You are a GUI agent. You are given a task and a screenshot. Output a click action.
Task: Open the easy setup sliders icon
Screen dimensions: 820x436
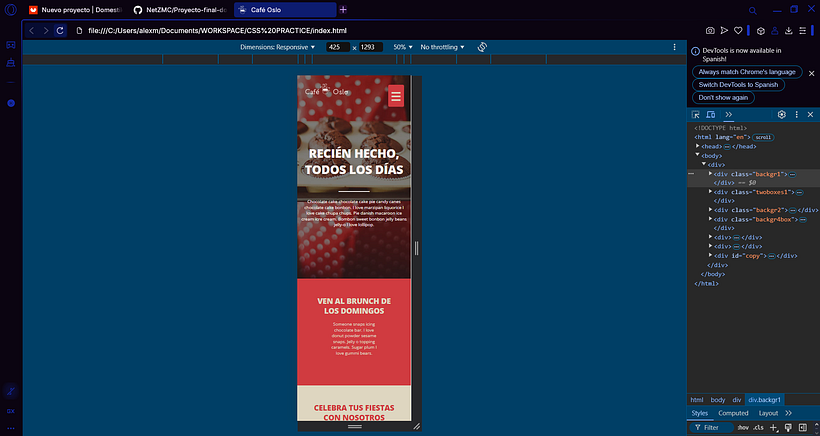click(803, 31)
